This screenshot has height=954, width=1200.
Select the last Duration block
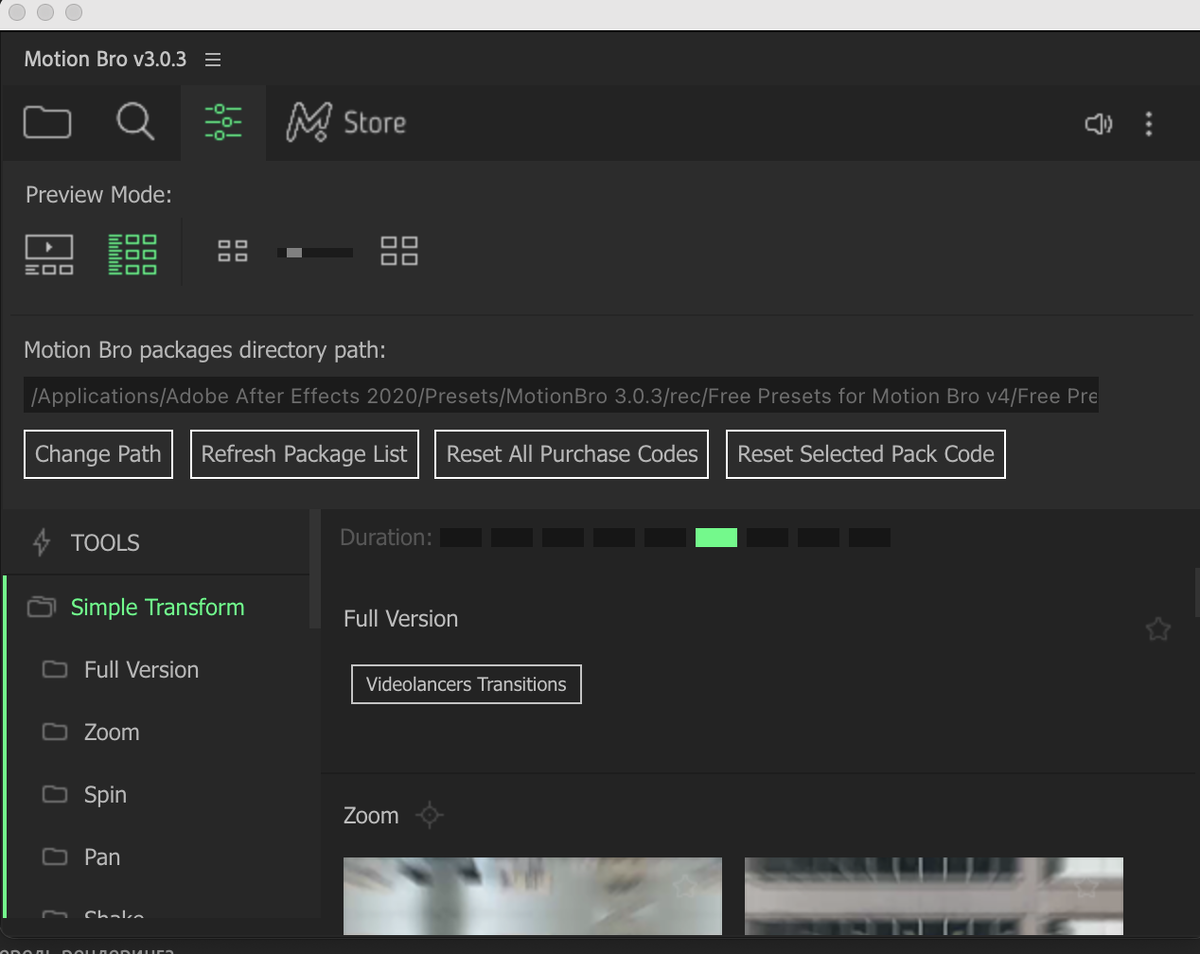click(x=869, y=538)
